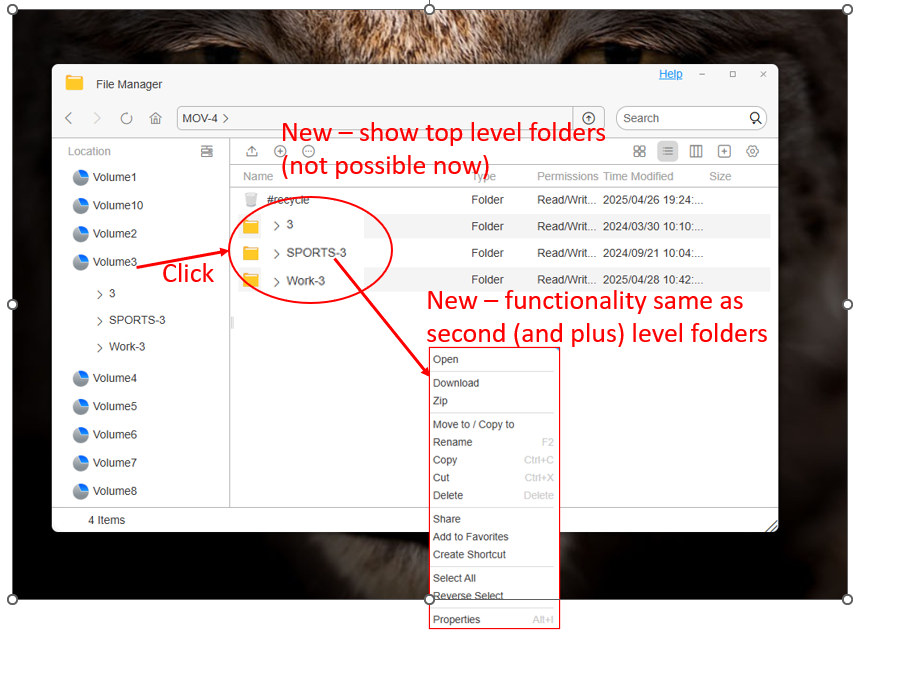911x689 pixels.
Task: Select the Volume1 disk icon
Action: click(x=81, y=177)
